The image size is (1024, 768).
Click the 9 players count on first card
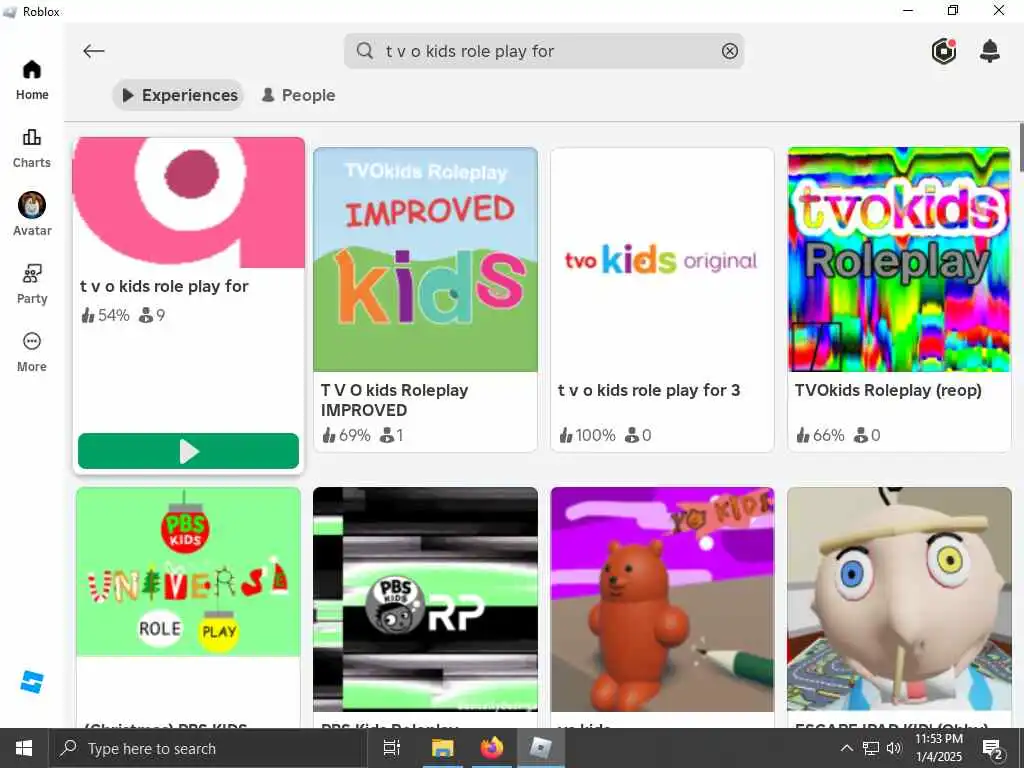click(152, 315)
